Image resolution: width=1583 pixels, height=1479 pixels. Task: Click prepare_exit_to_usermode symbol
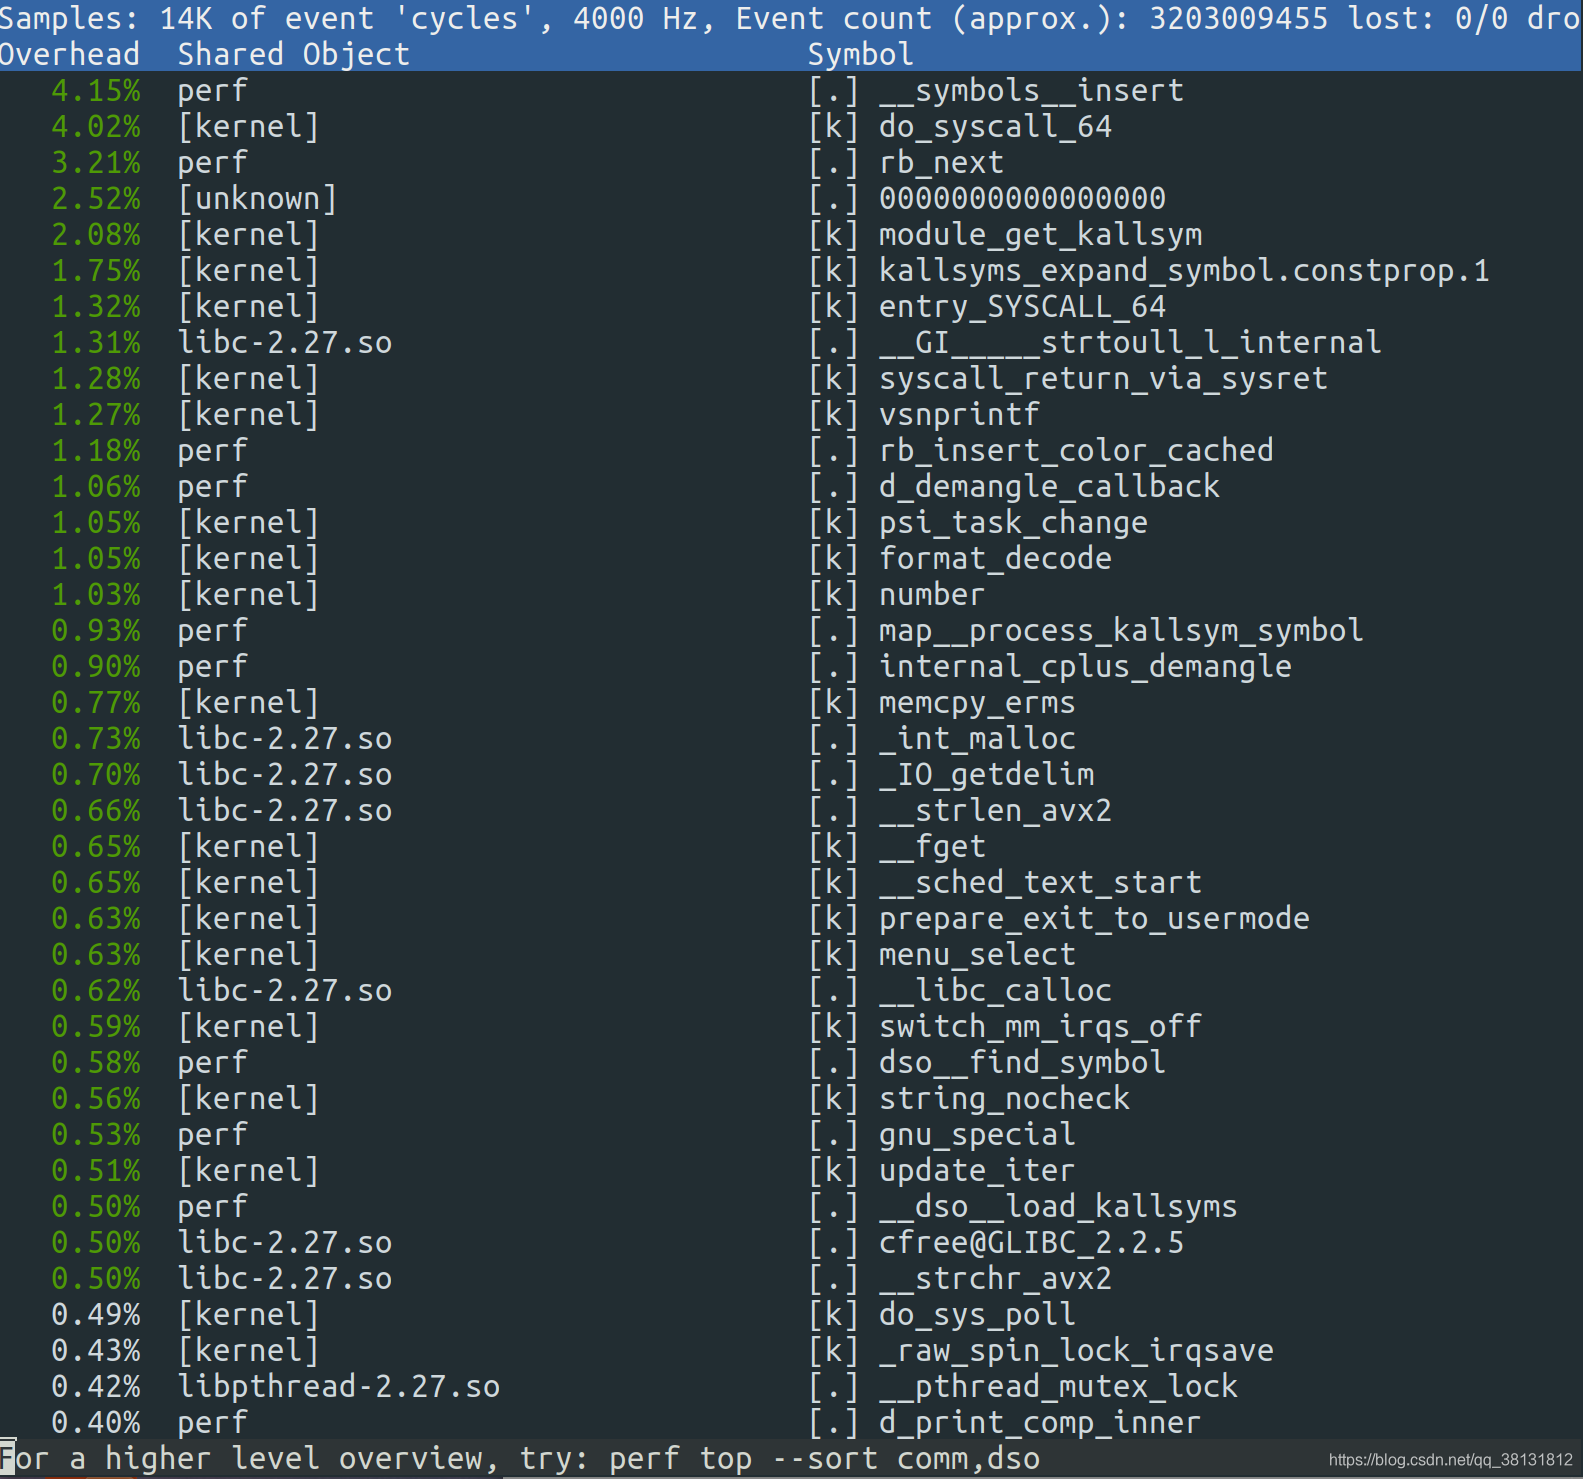point(1094,918)
